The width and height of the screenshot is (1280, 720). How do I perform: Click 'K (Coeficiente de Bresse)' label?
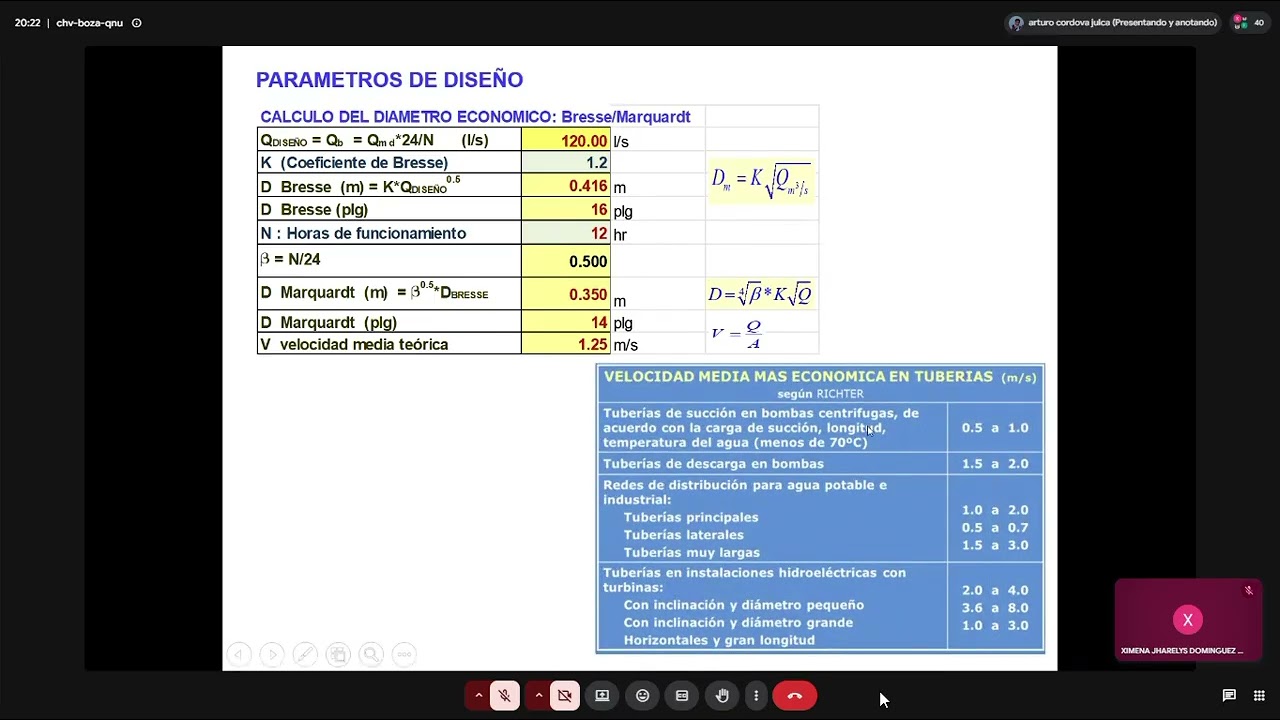coord(354,163)
